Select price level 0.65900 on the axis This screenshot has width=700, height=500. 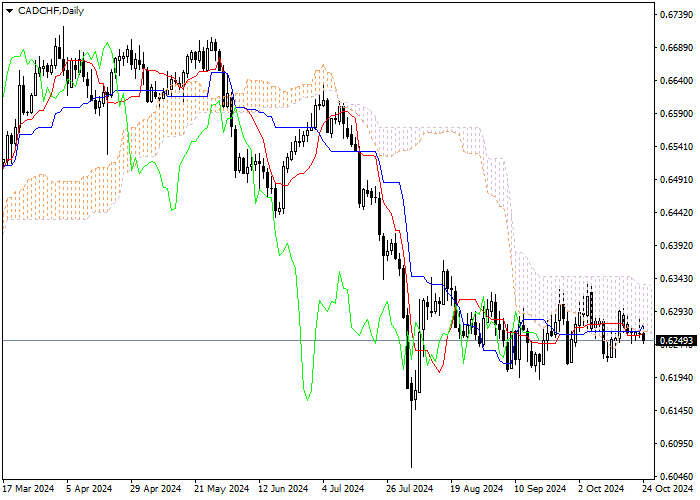(677, 114)
